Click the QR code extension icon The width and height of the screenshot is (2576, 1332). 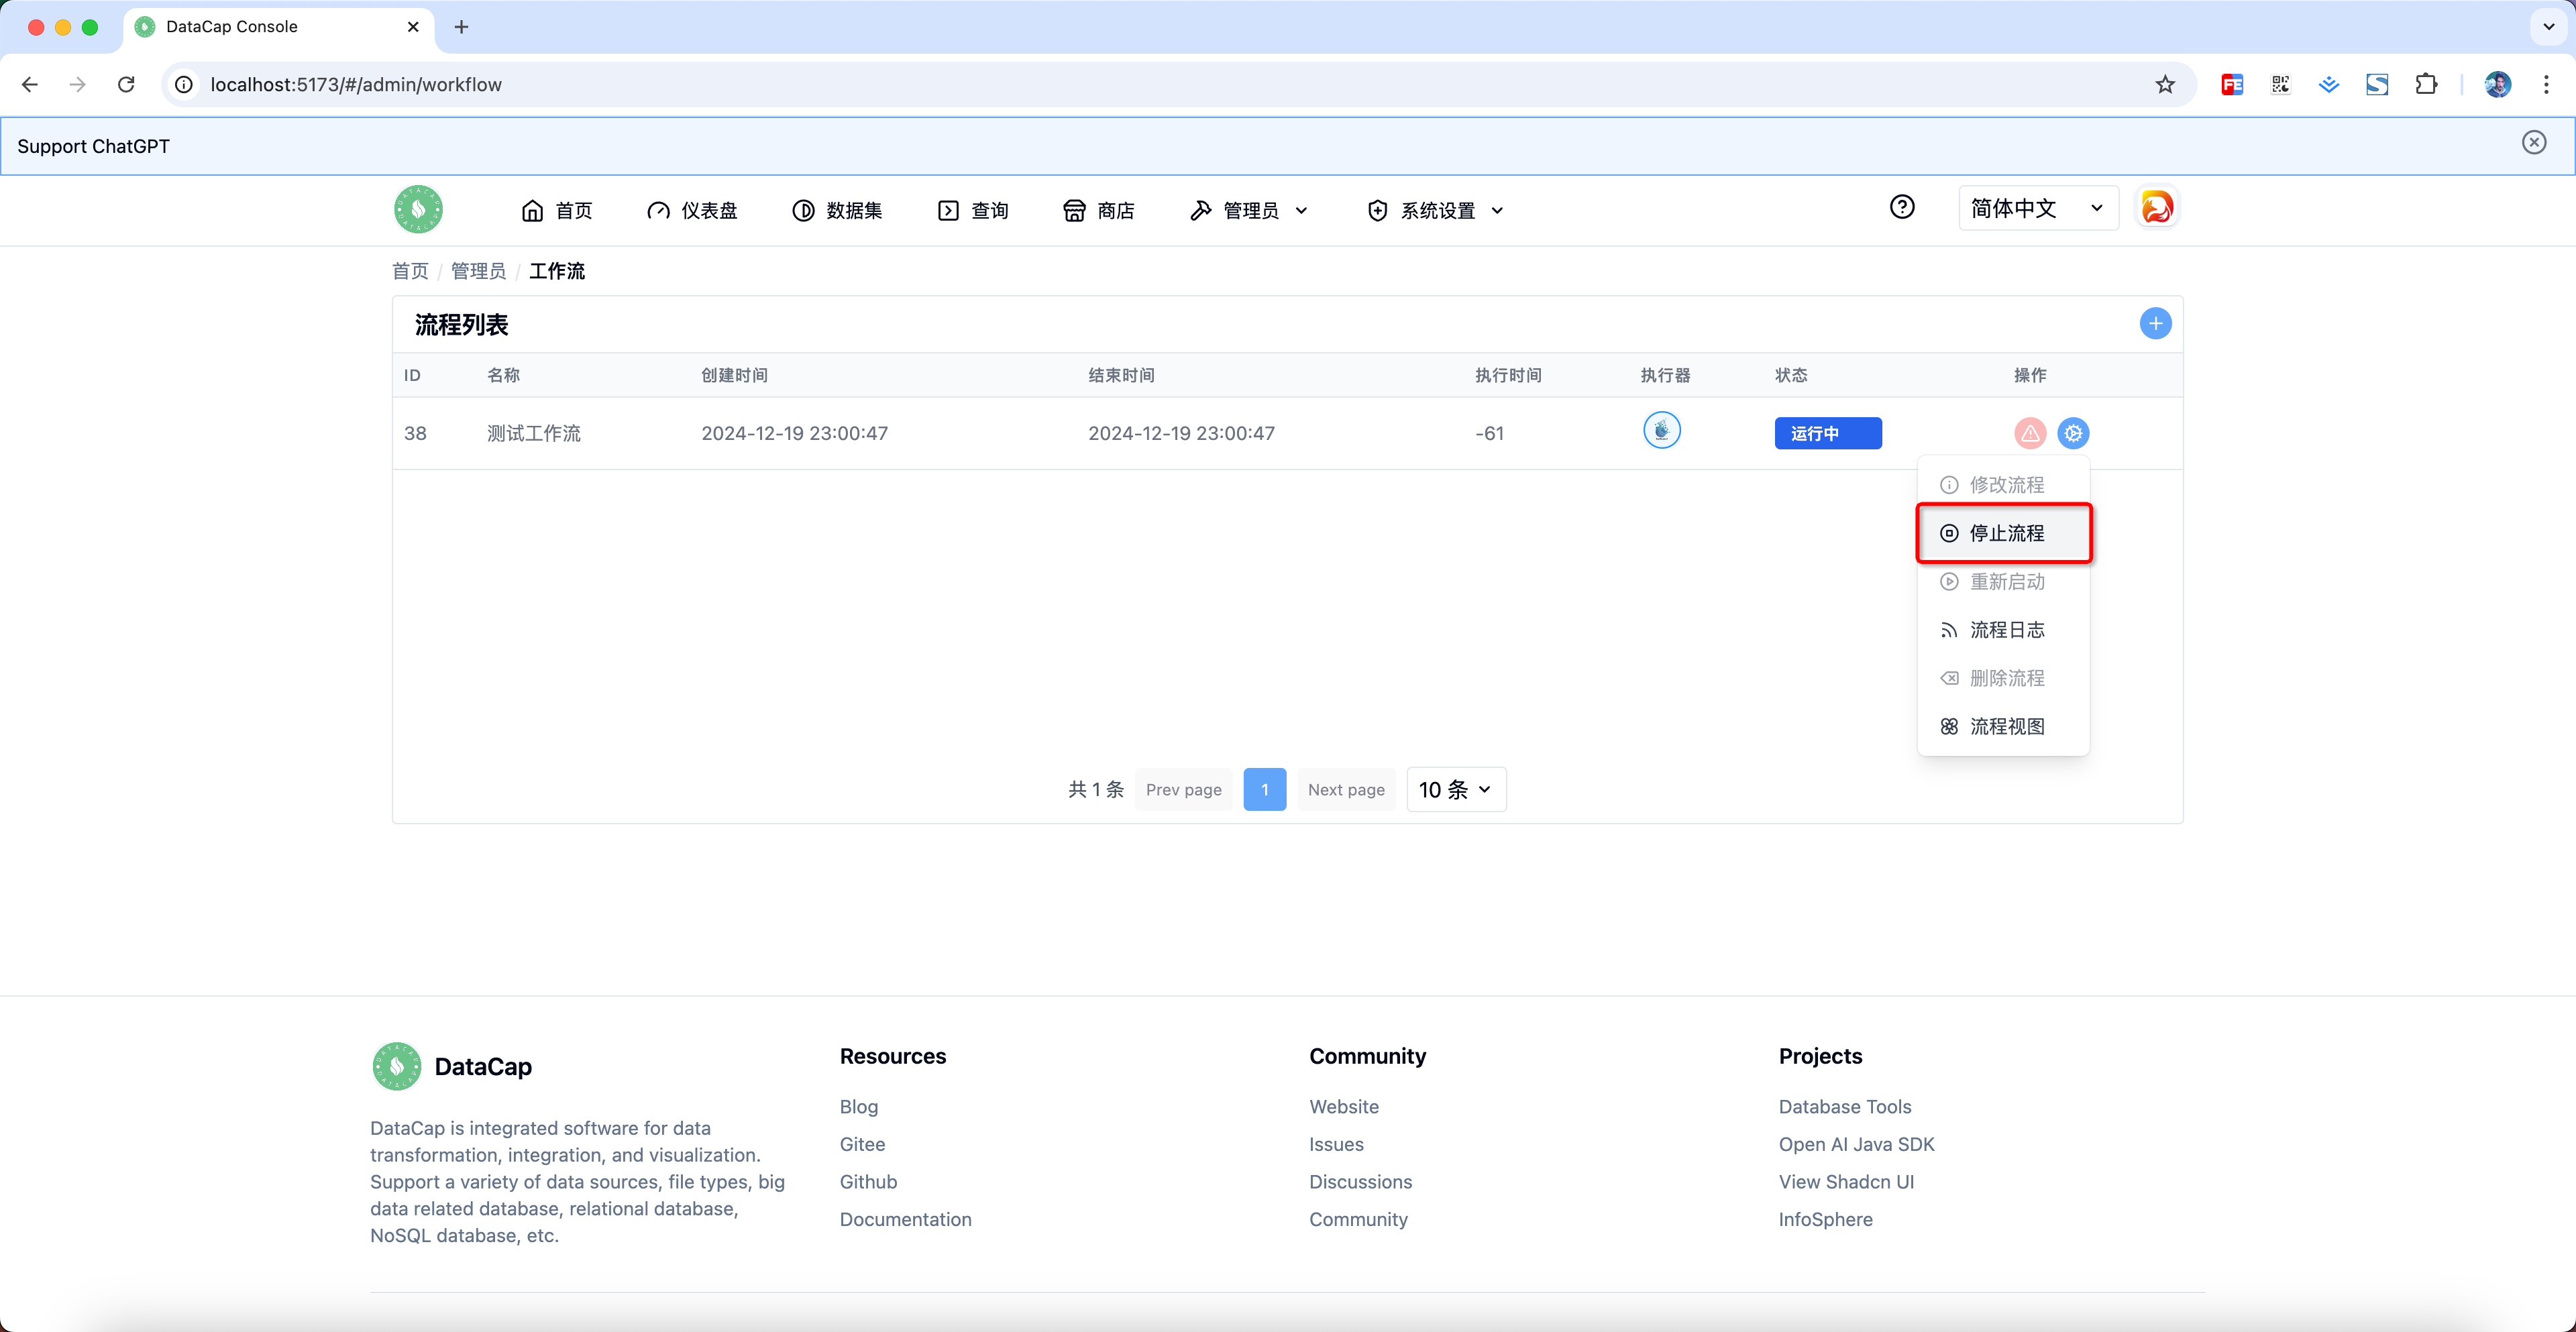pos(2280,85)
